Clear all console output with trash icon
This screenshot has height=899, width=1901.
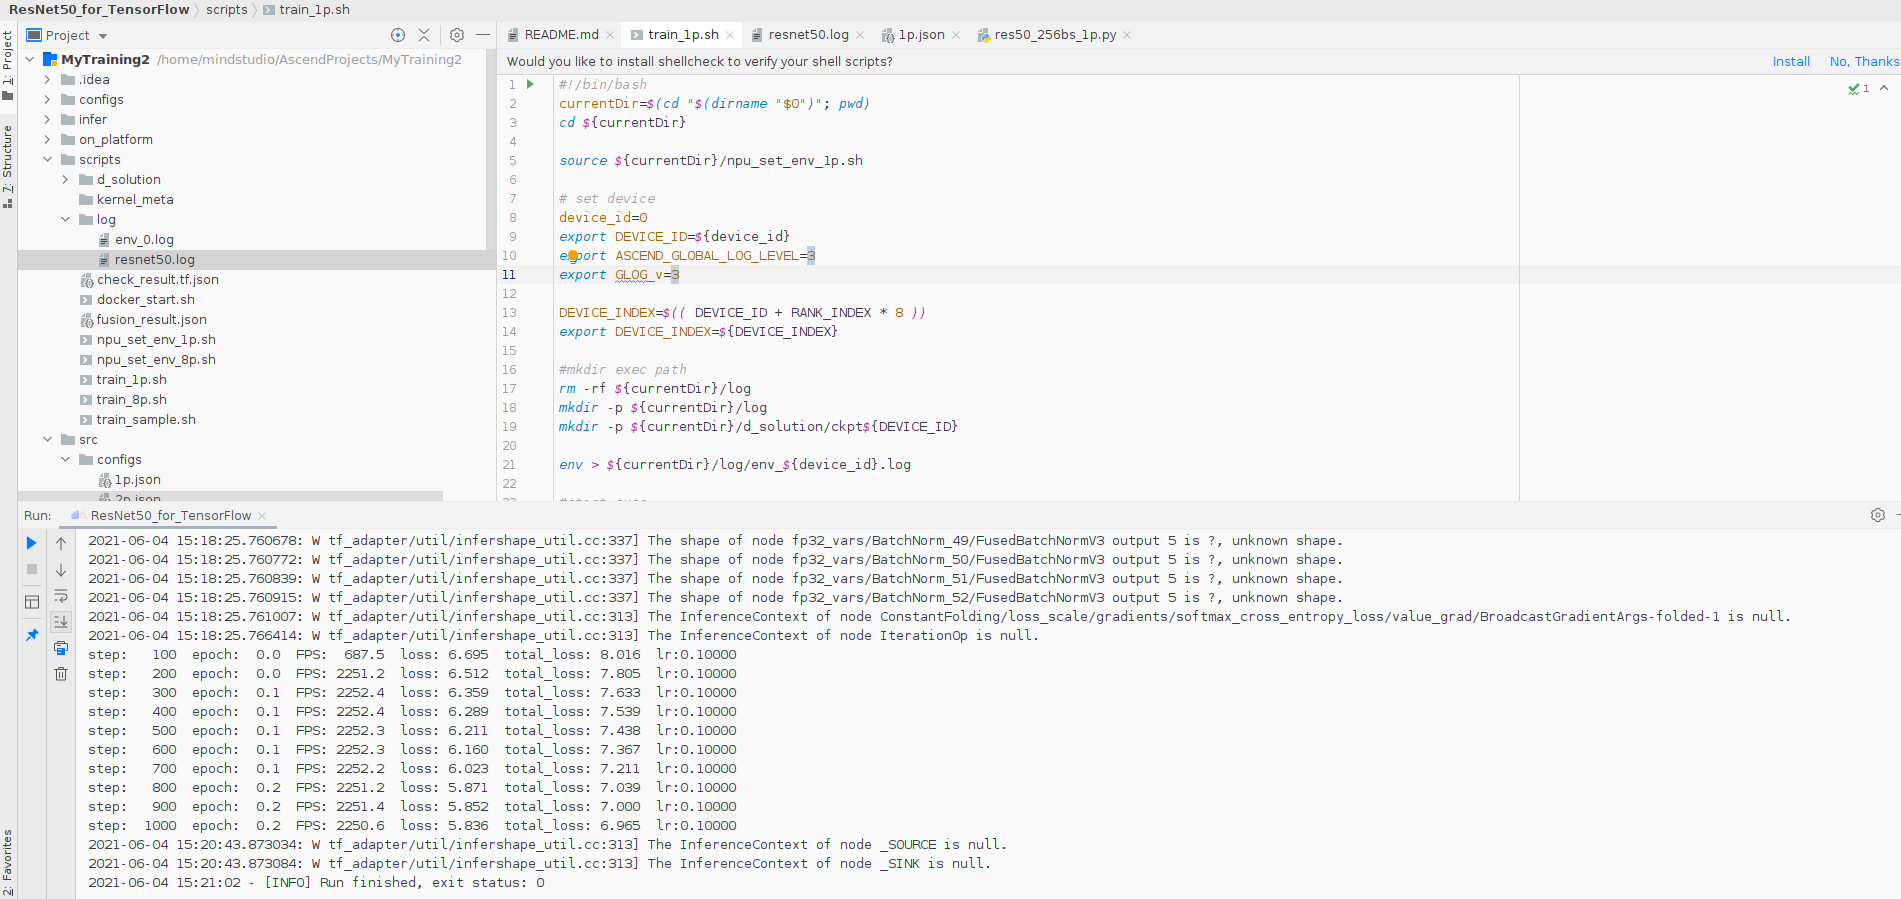tap(61, 674)
